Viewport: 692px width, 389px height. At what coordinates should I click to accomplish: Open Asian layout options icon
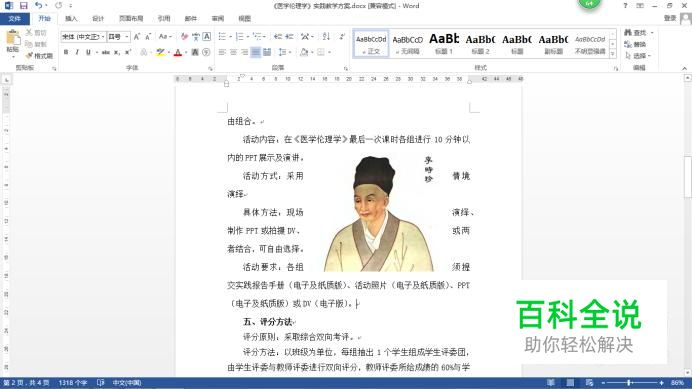(x=306, y=37)
